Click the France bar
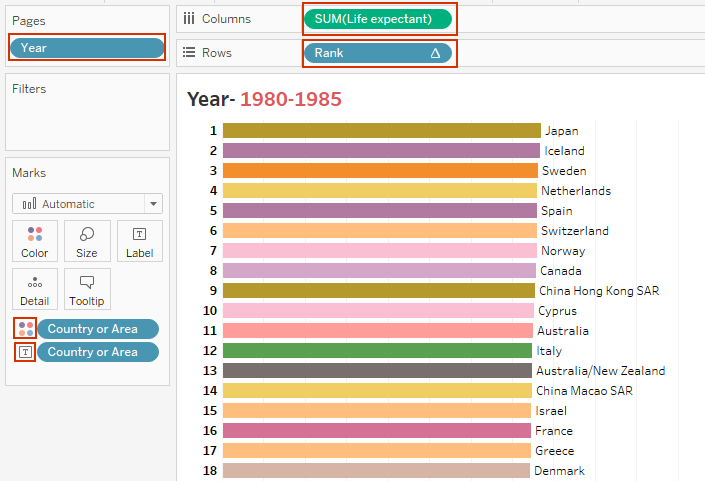 [377, 431]
